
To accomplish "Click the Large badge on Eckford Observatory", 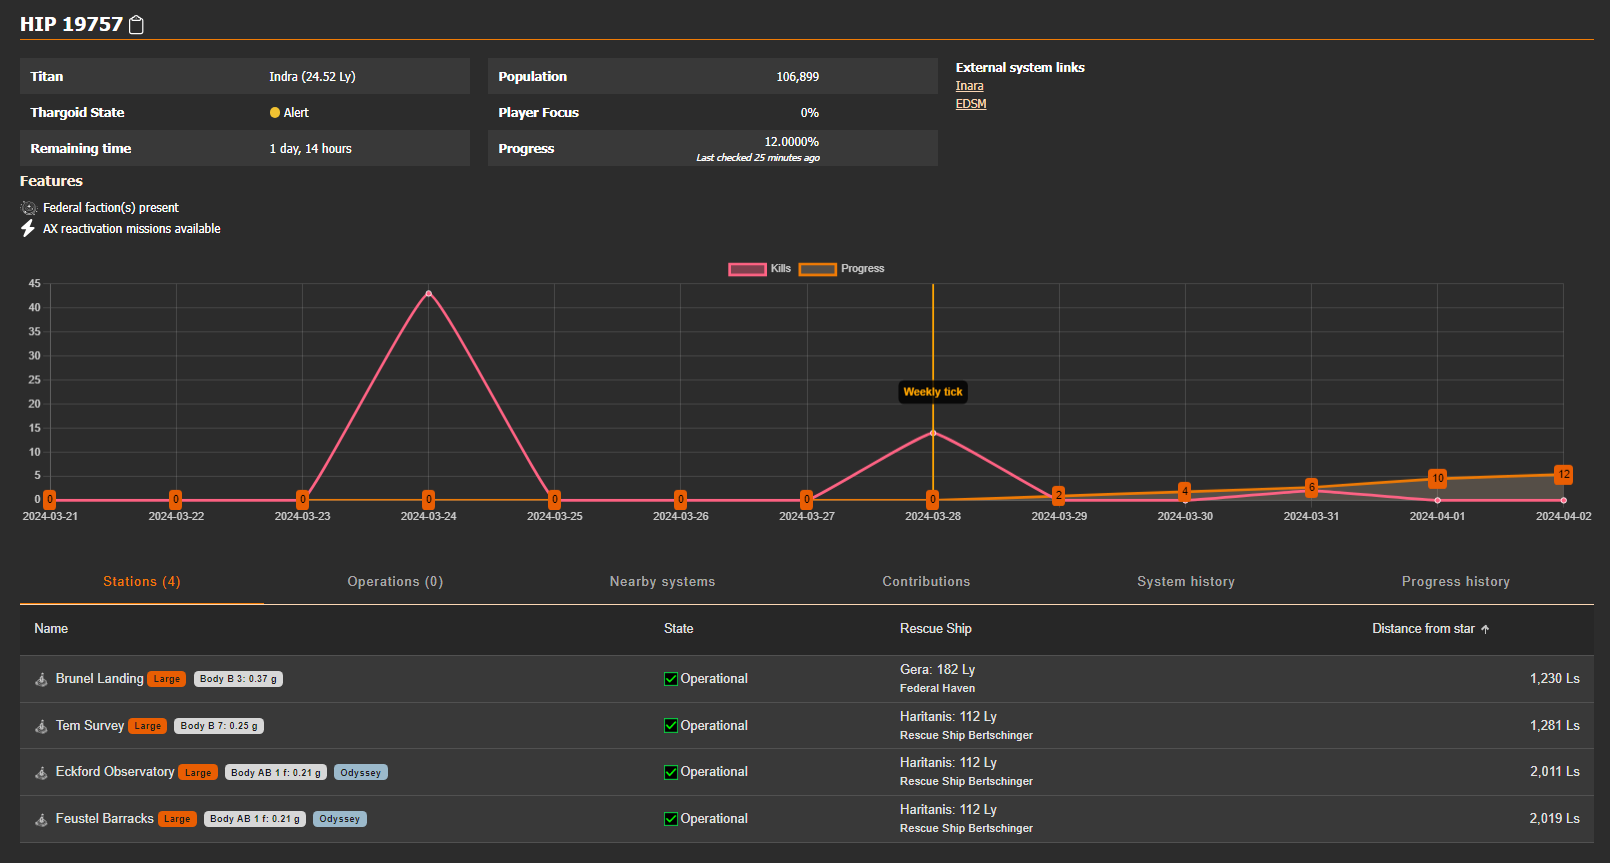I will click(x=198, y=773).
